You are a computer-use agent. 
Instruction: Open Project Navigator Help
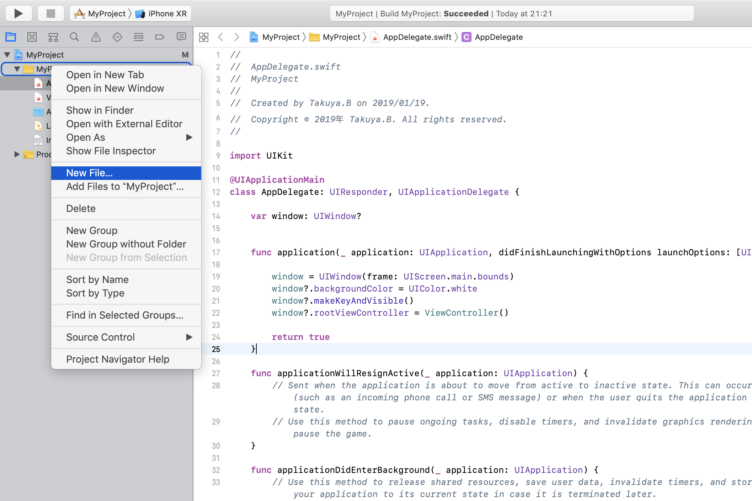coord(126,359)
